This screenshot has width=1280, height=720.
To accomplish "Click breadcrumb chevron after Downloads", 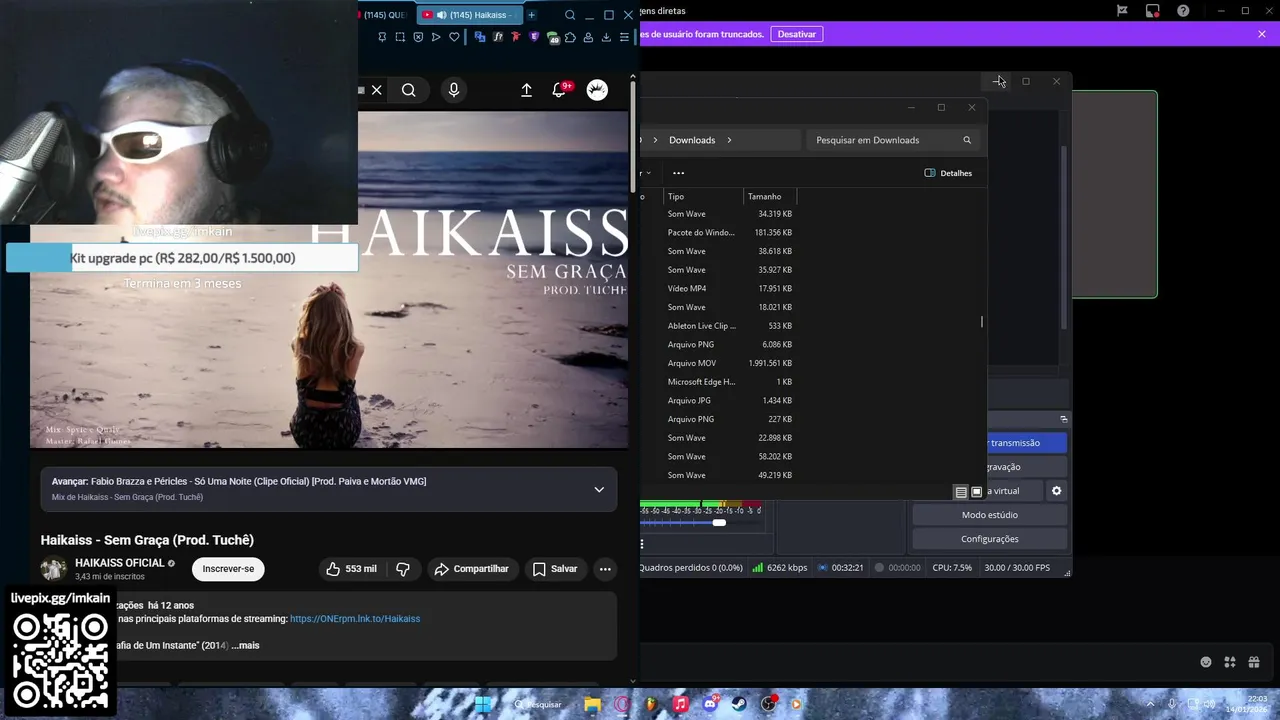I will point(729,140).
